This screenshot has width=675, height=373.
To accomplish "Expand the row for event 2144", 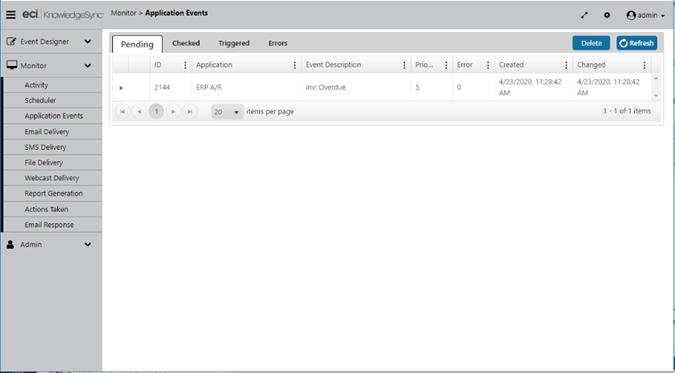I will (121, 88).
